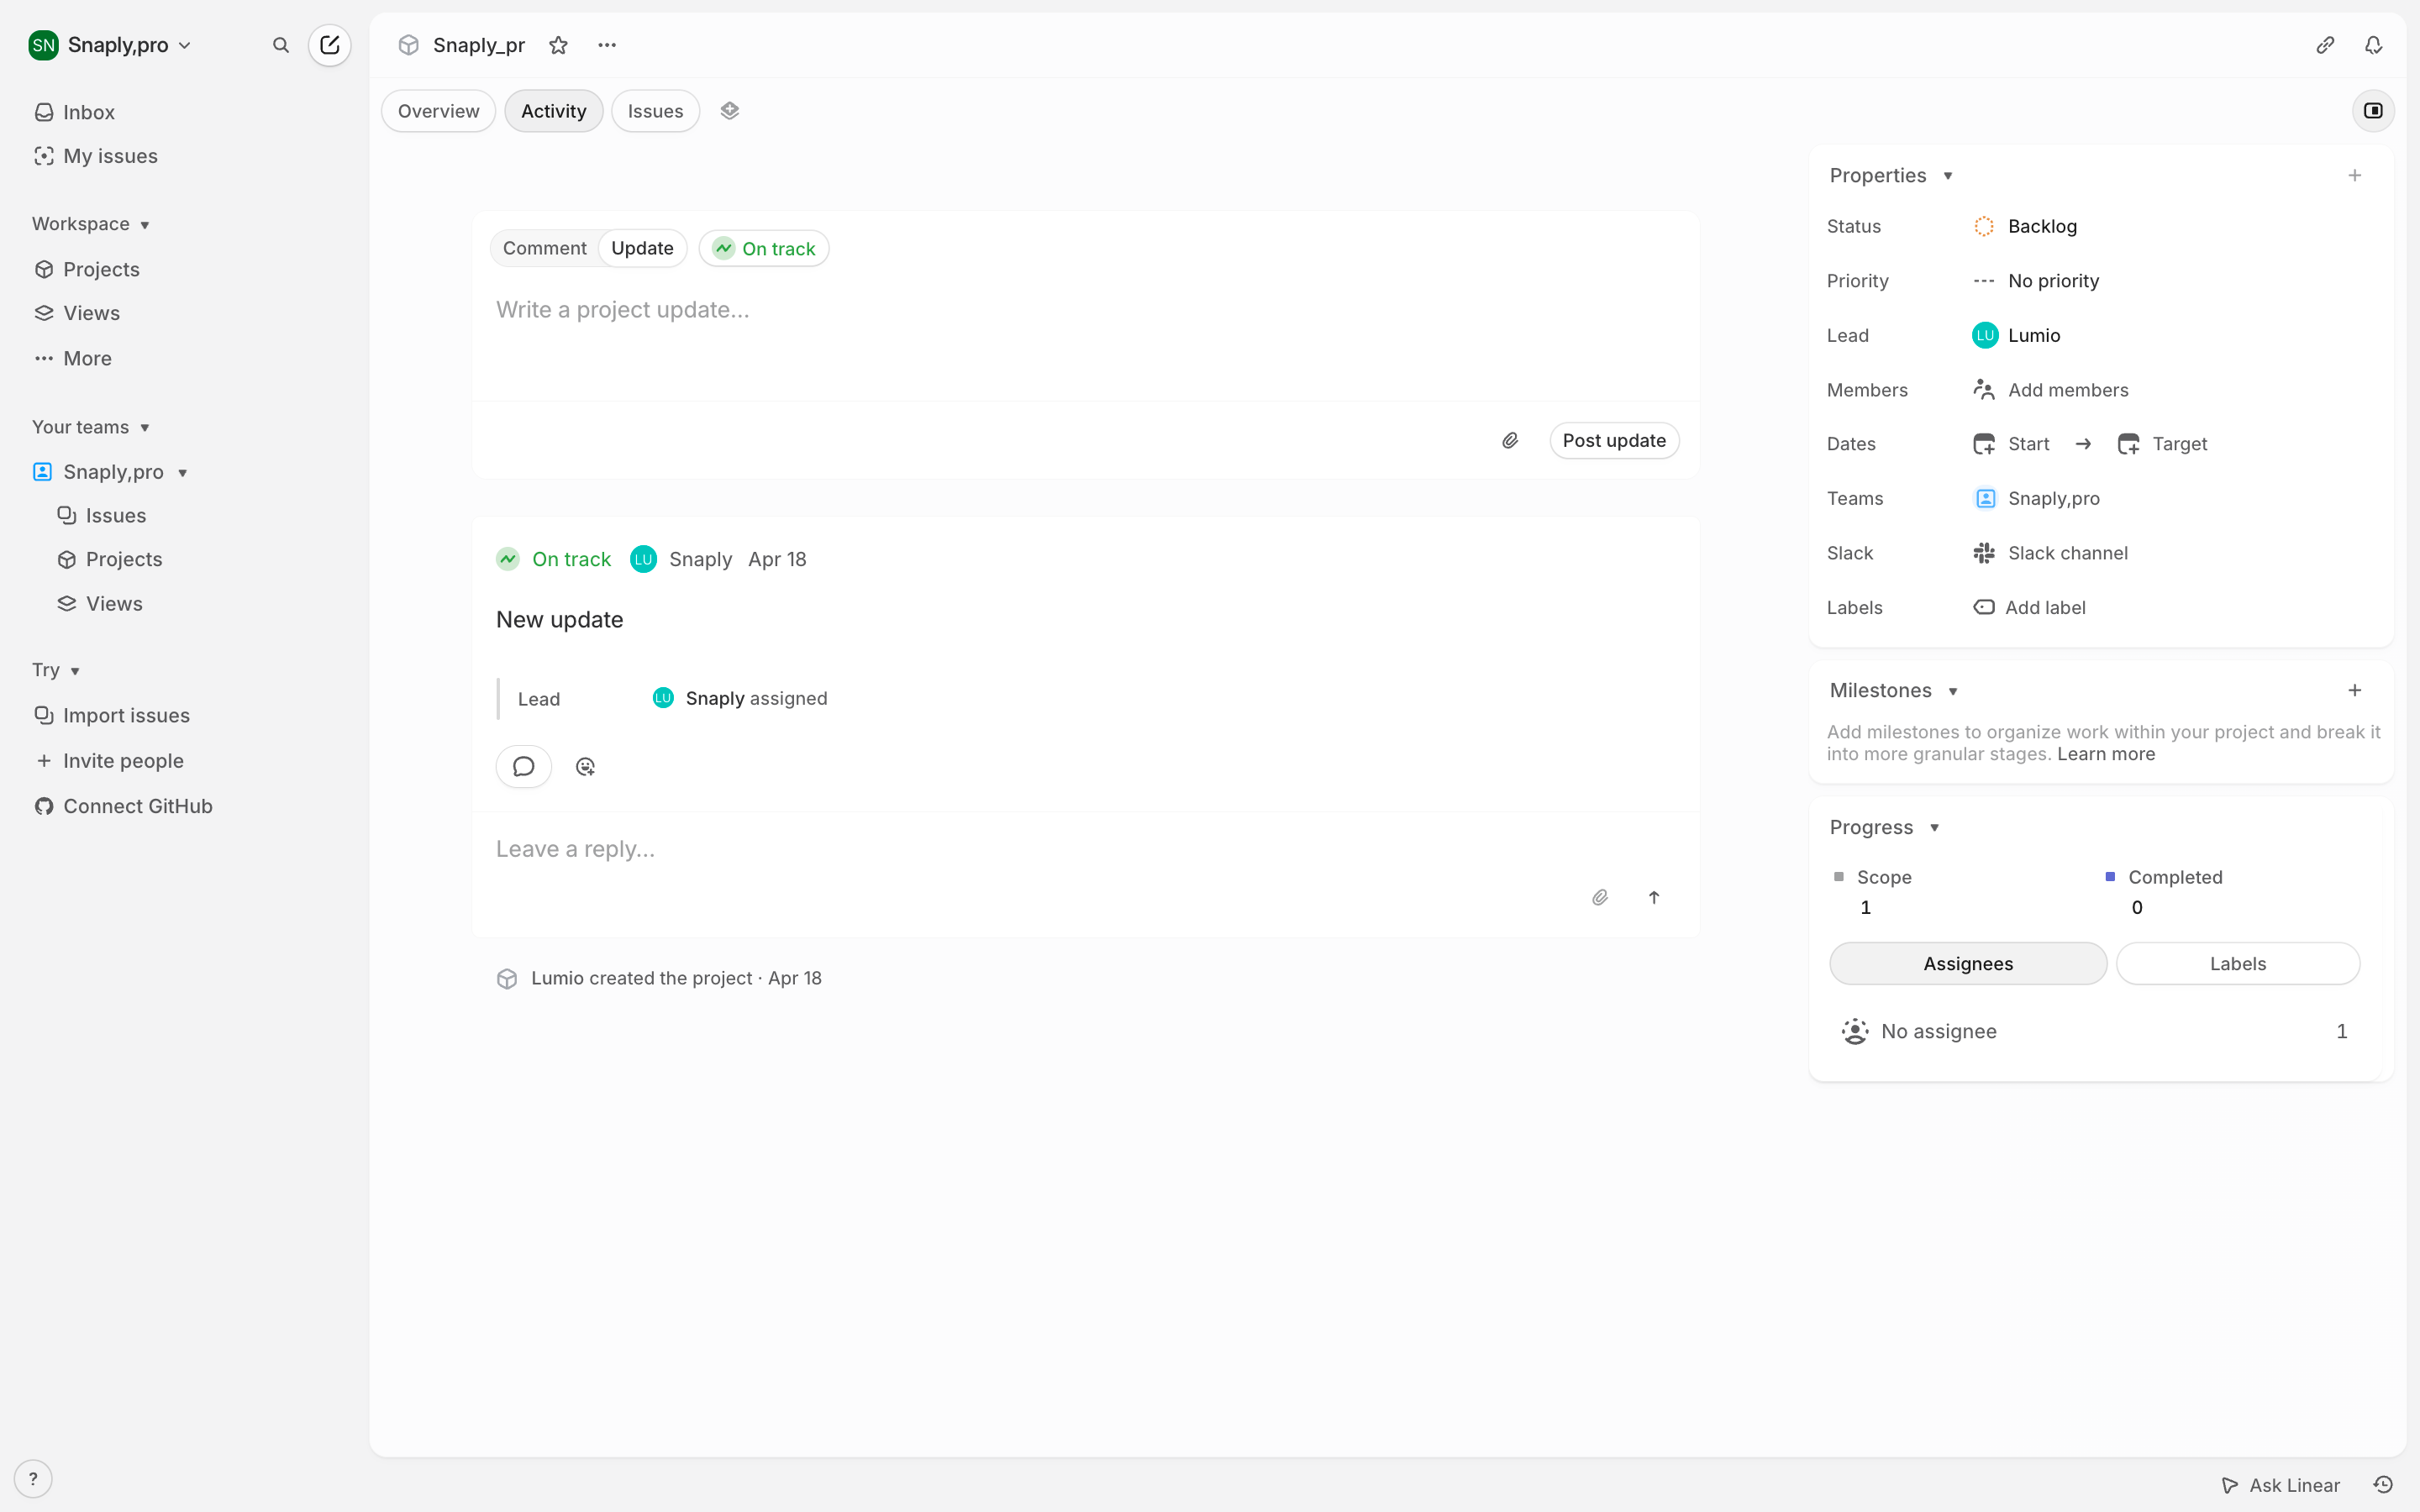The image size is (2420, 1512).
Task: Change No priority setting
Action: 2036,281
